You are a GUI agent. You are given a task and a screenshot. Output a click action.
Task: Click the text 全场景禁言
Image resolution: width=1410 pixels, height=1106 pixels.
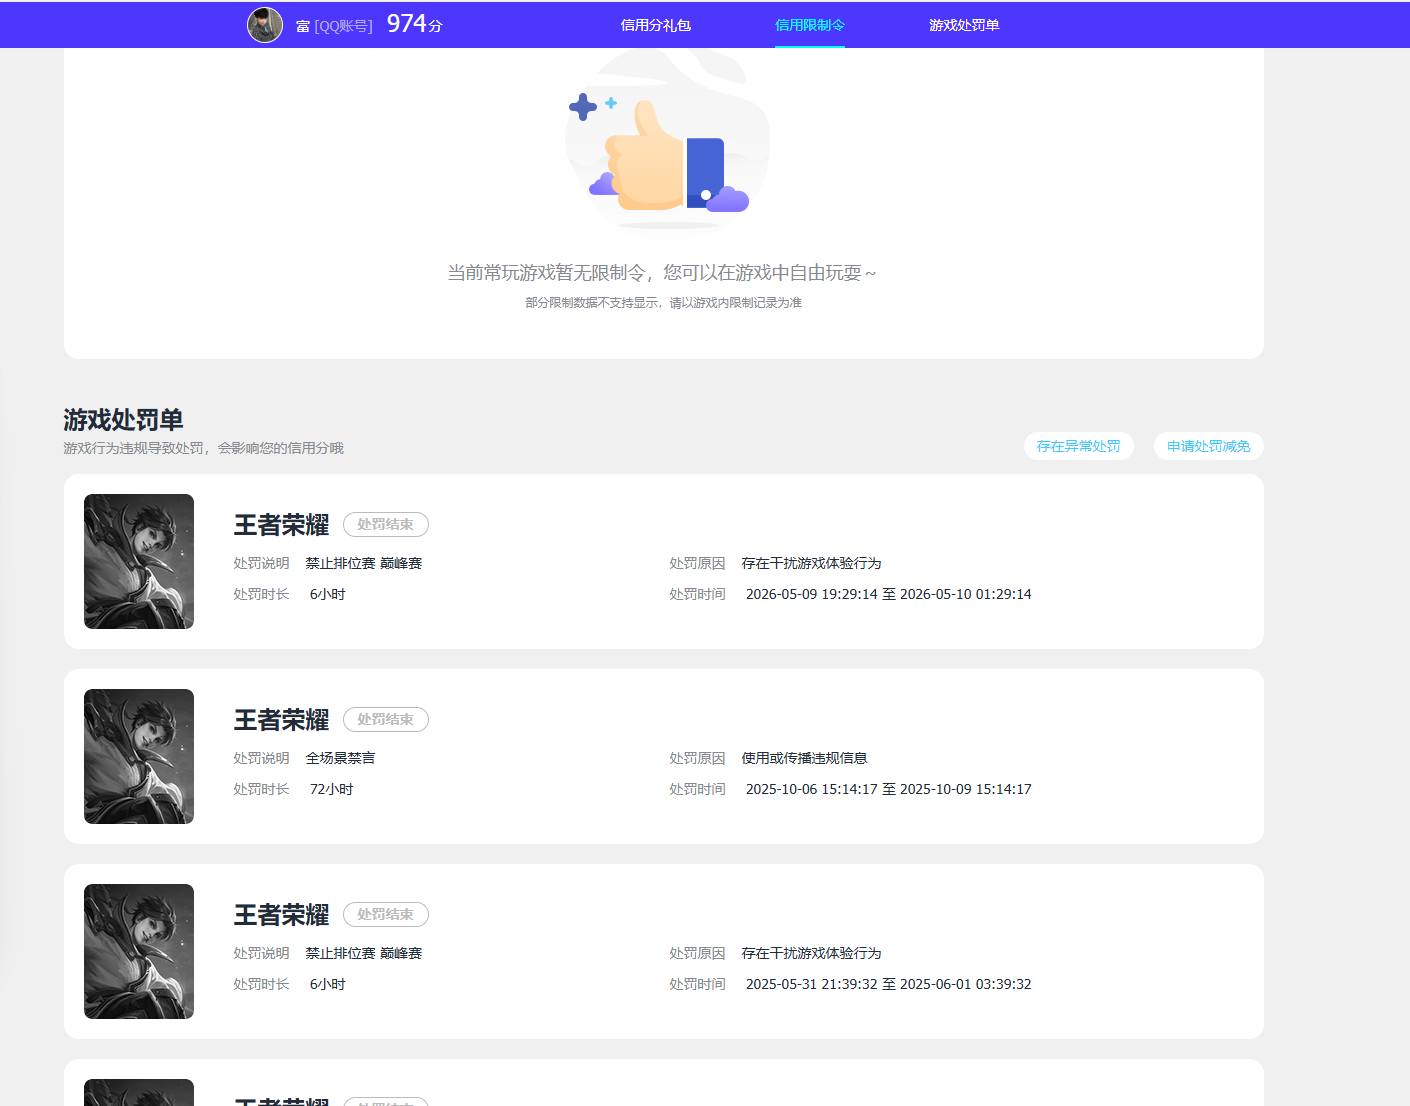pos(341,758)
